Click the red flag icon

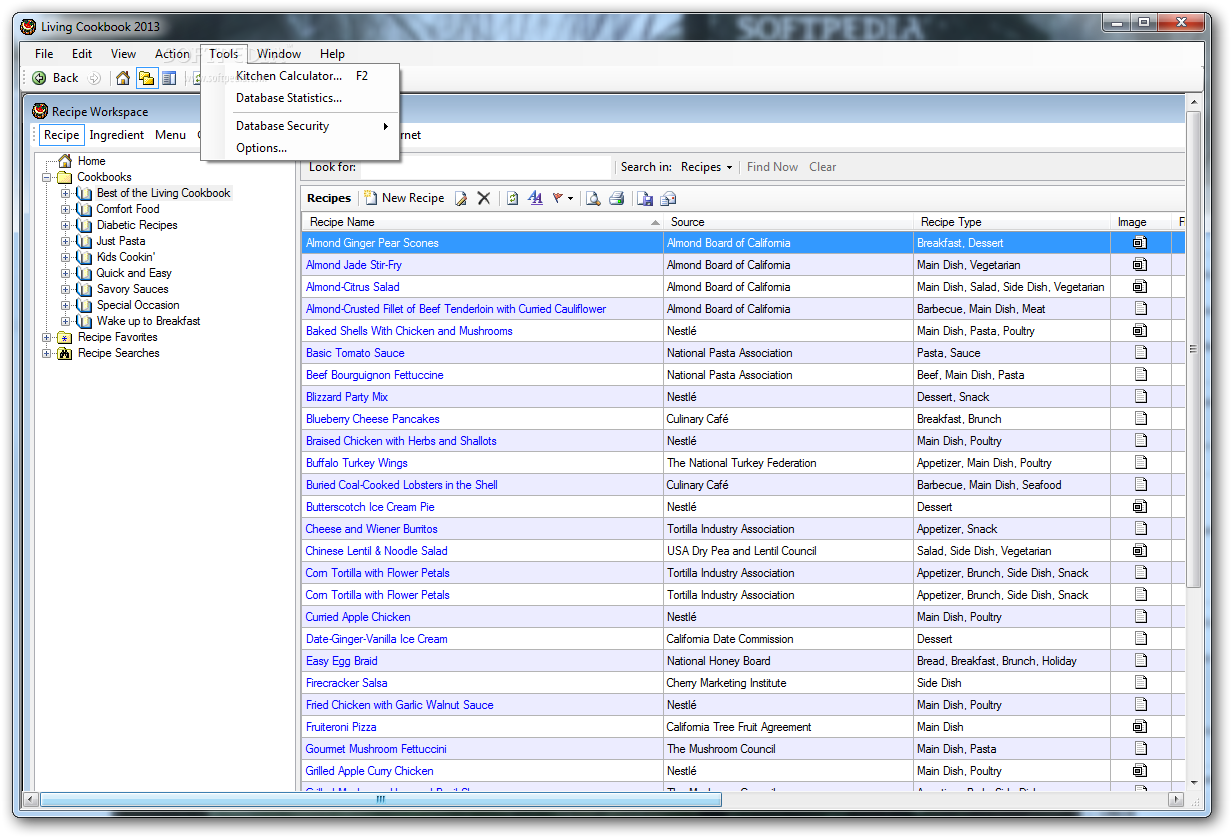click(558, 198)
